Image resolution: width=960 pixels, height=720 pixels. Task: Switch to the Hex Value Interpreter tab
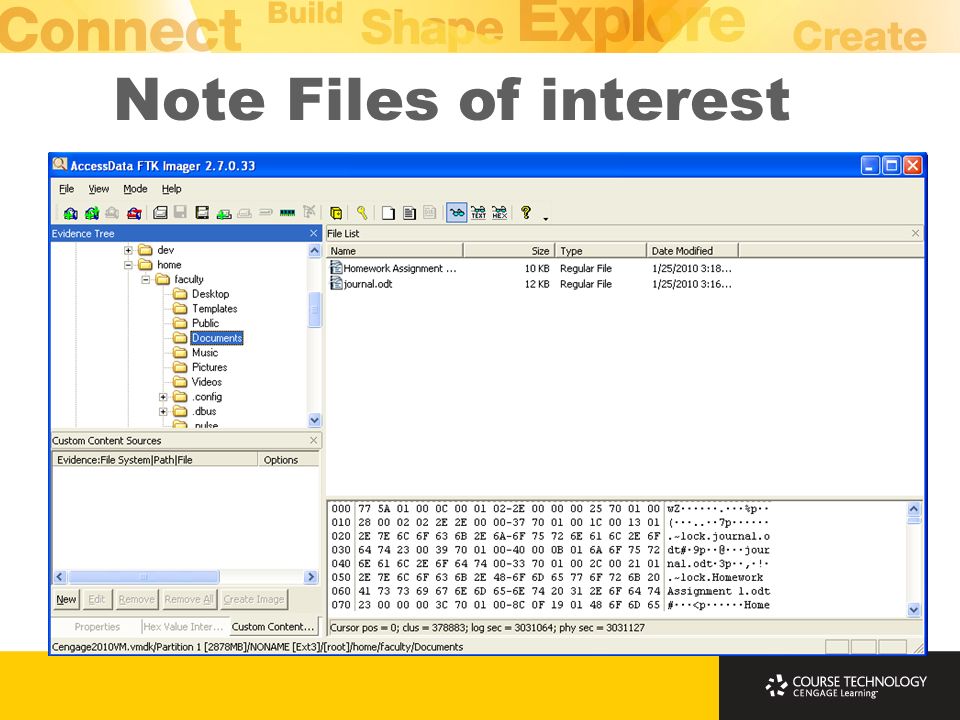[184, 626]
